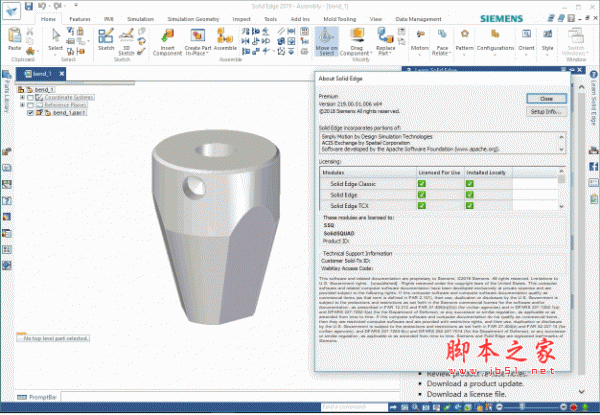Click the Save icon in quick access toolbar

coord(29,6)
